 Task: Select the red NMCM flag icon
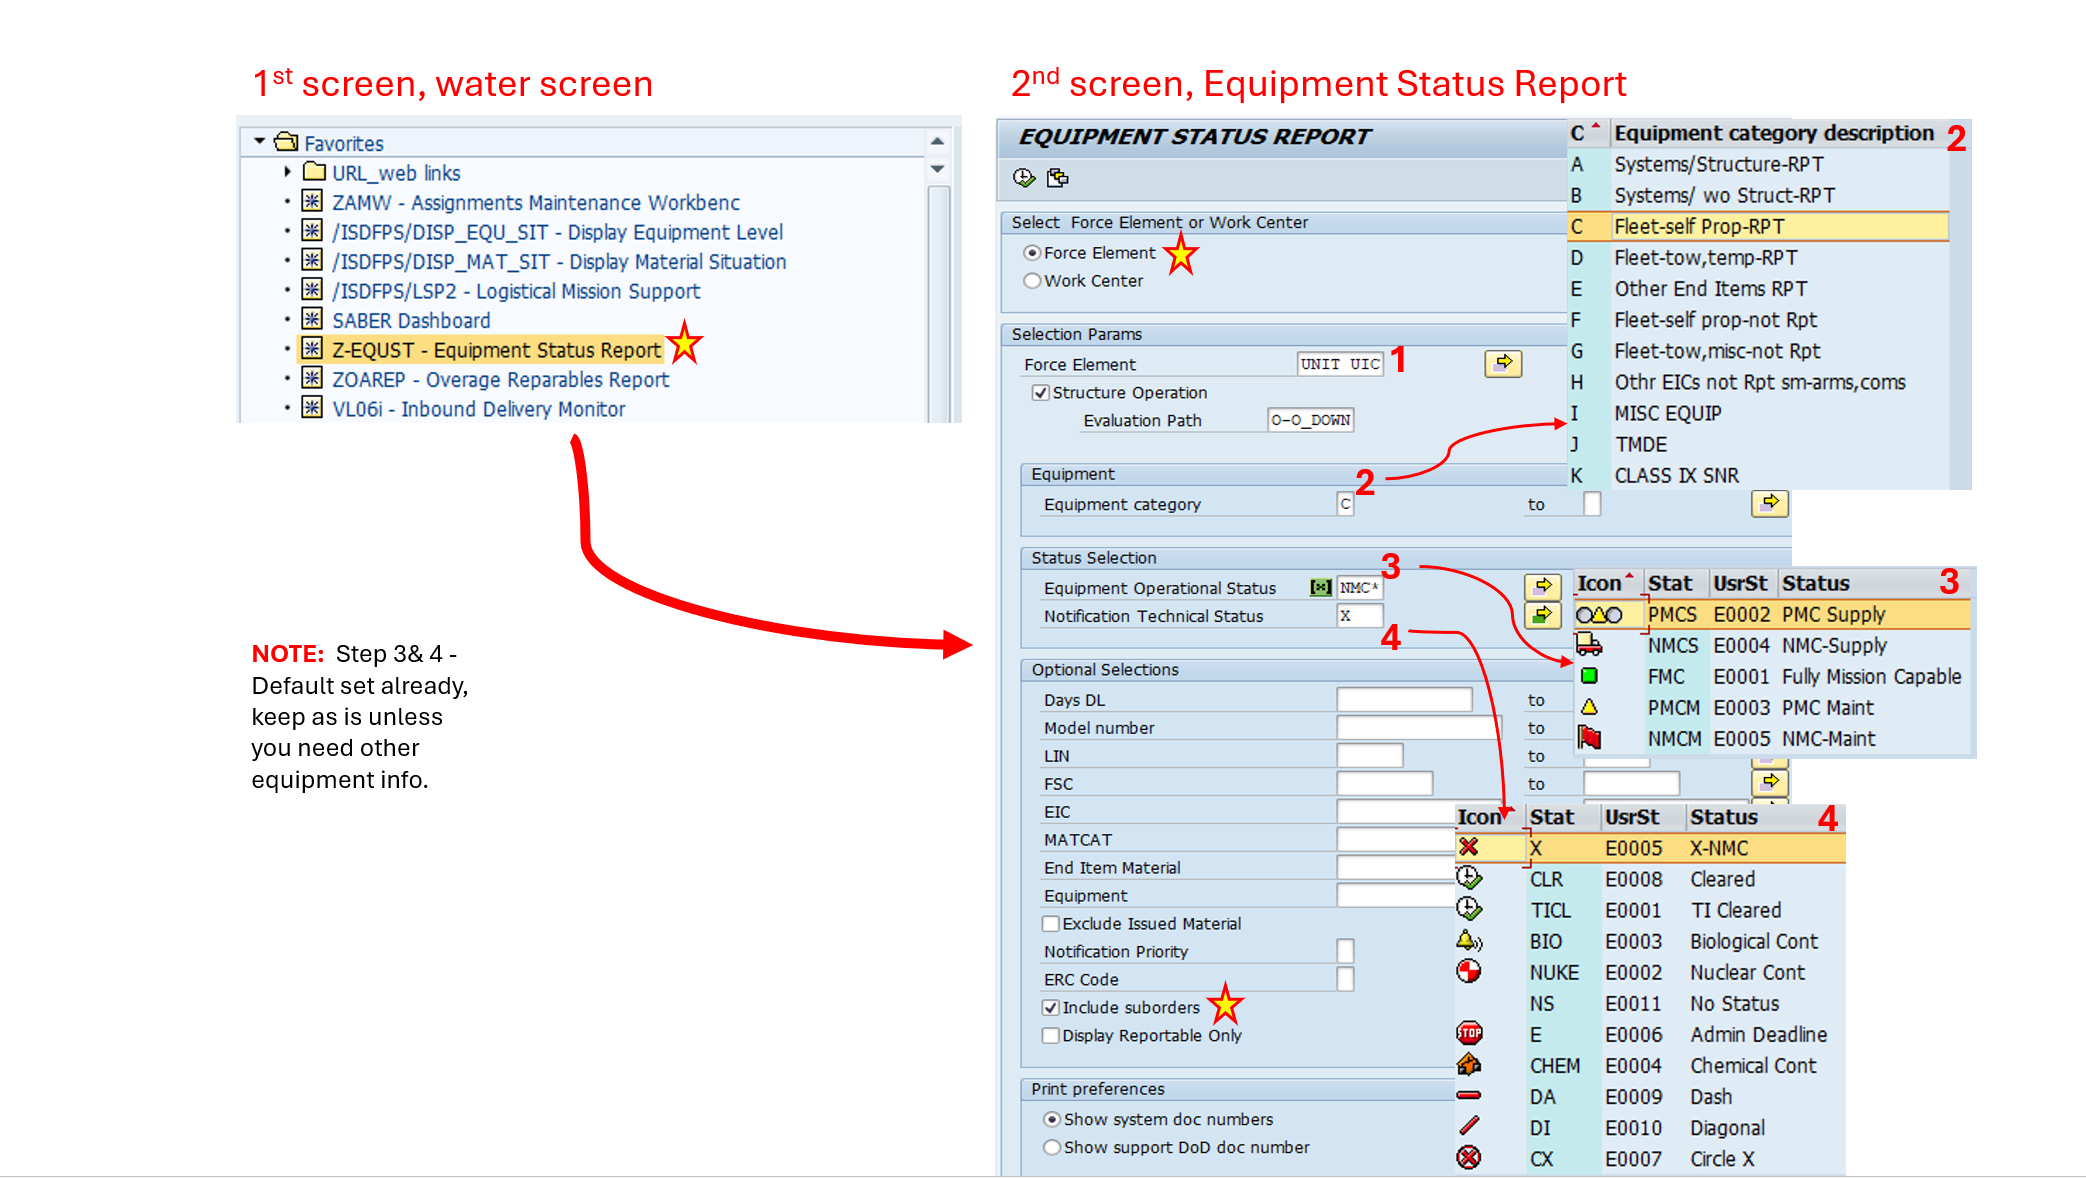[1589, 738]
